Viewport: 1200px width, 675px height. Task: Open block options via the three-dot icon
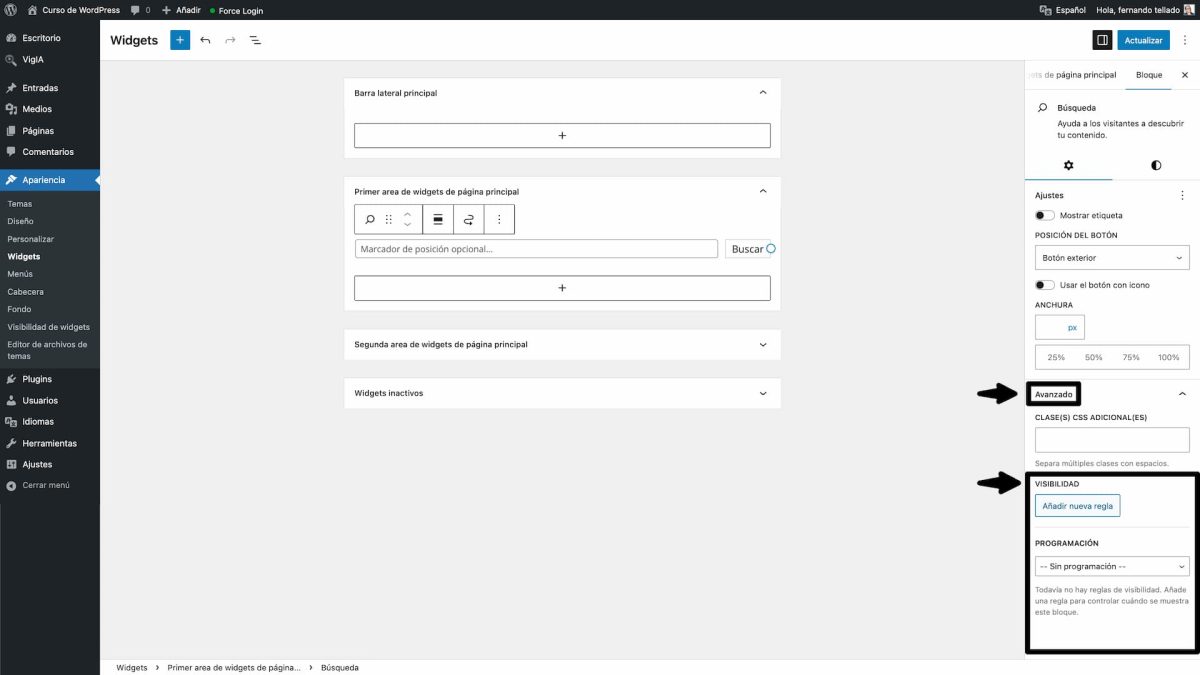click(499, 219)
